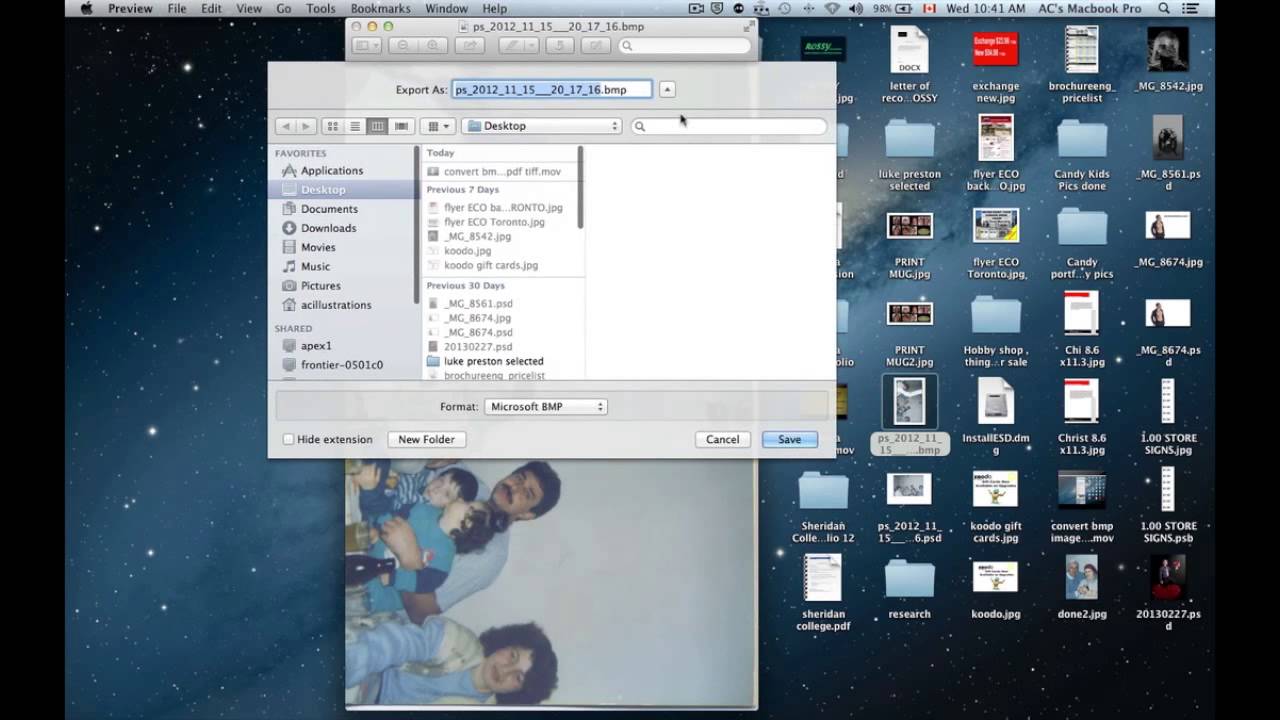The height and width of the screenshot is (720, 1280).
Task: Select Movies in the sidebar
Action: tap(318, 247)
